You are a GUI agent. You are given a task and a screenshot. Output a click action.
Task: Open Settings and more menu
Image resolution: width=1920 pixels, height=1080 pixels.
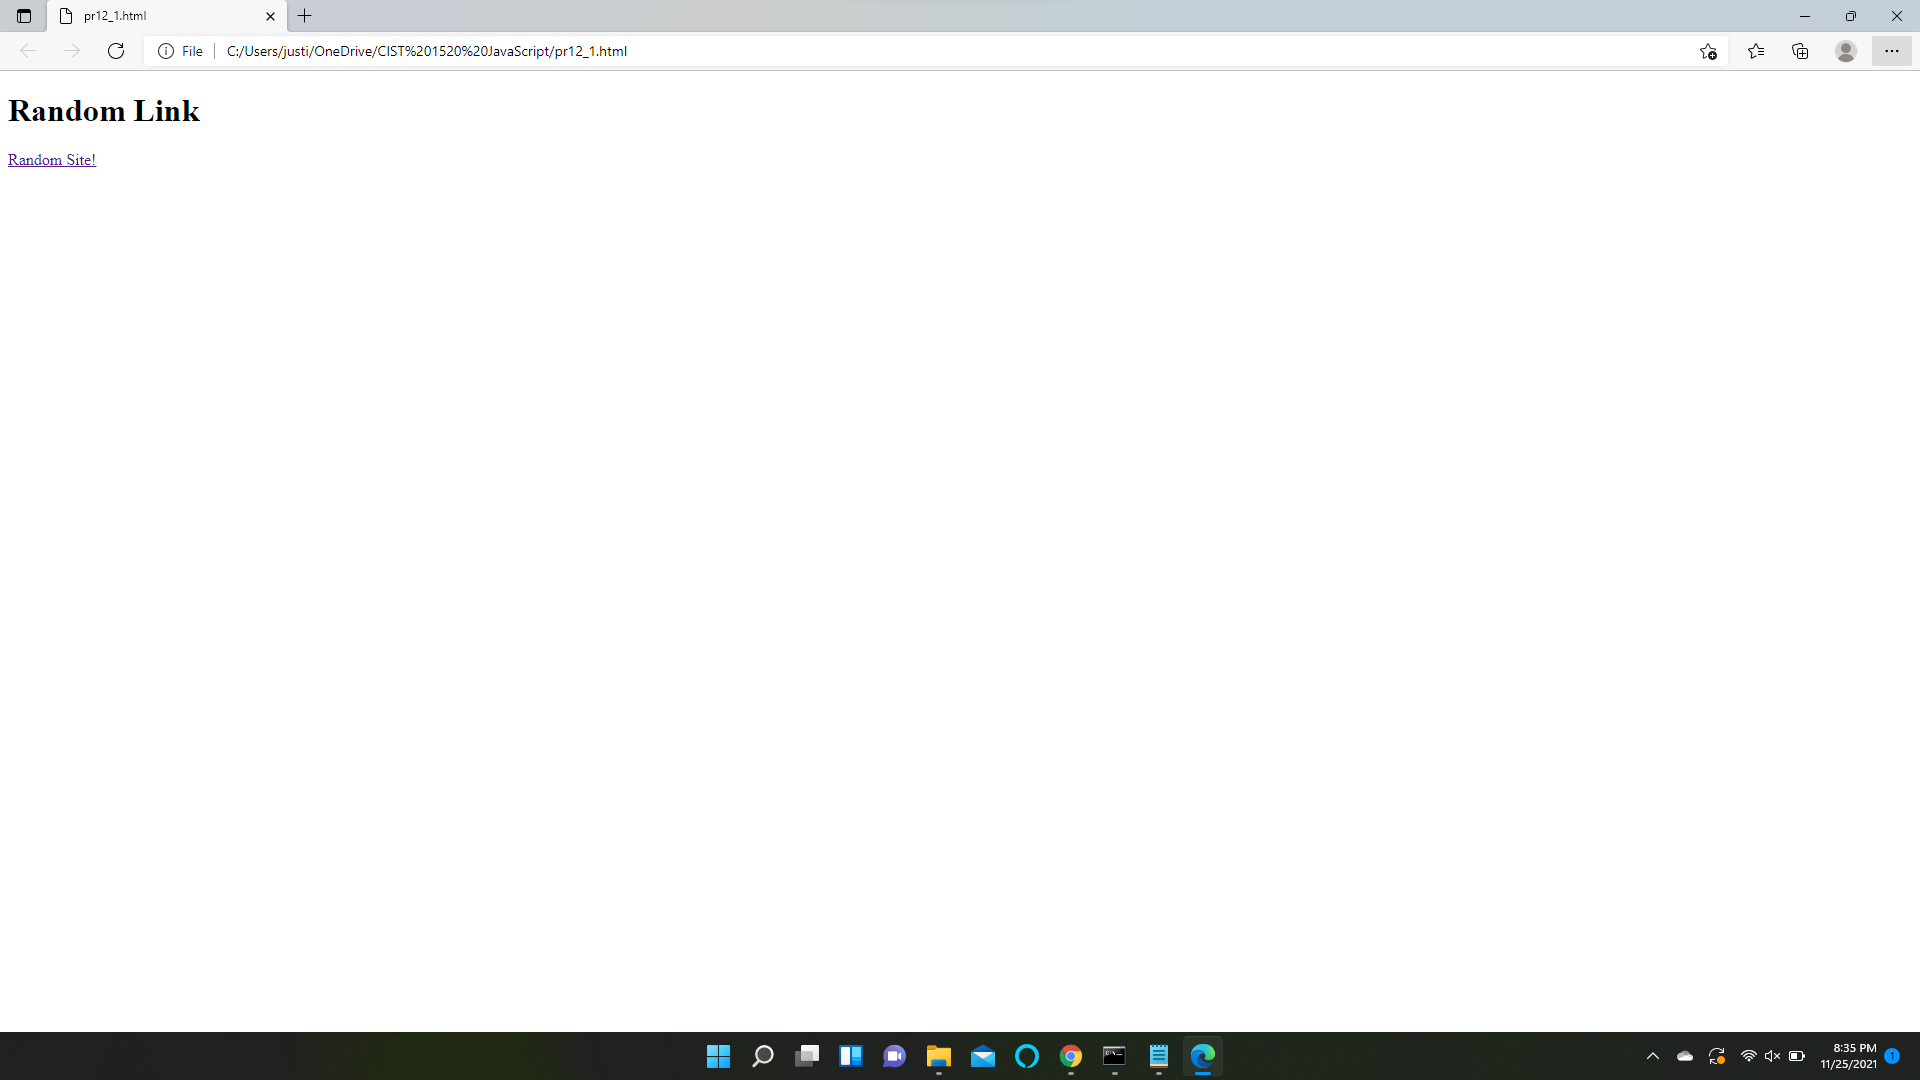[x=1891, y=51]
